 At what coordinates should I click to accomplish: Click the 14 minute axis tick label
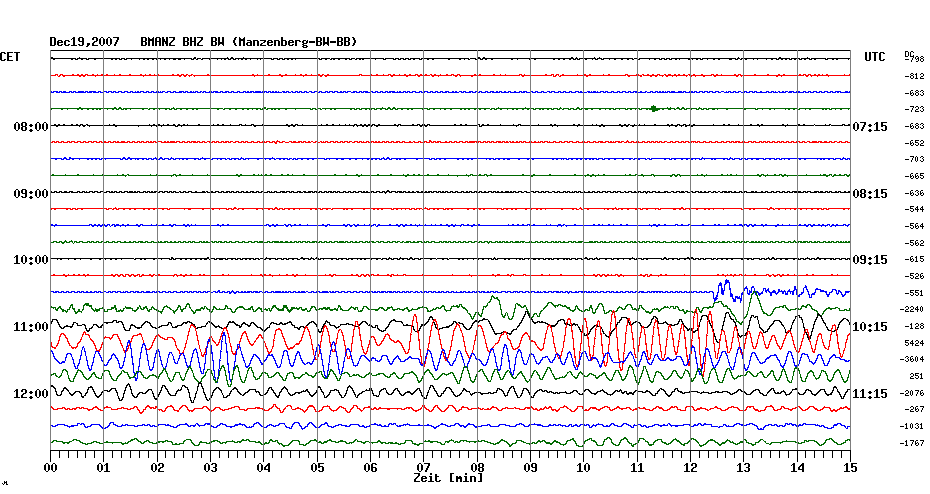797,468
